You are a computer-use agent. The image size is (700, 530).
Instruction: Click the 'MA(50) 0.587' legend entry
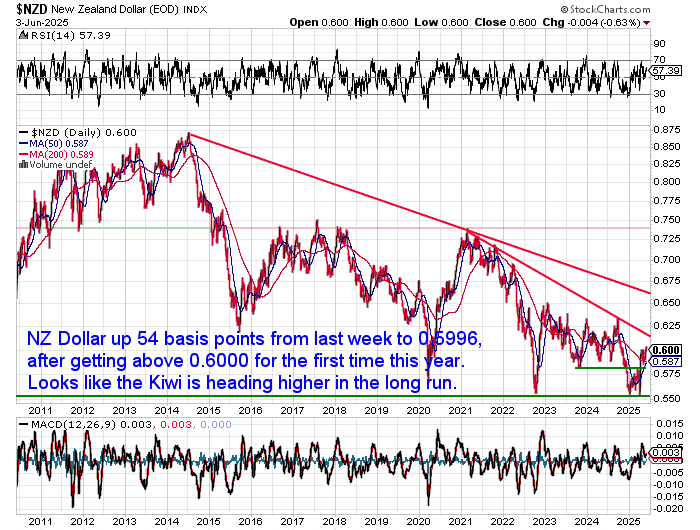58,144
